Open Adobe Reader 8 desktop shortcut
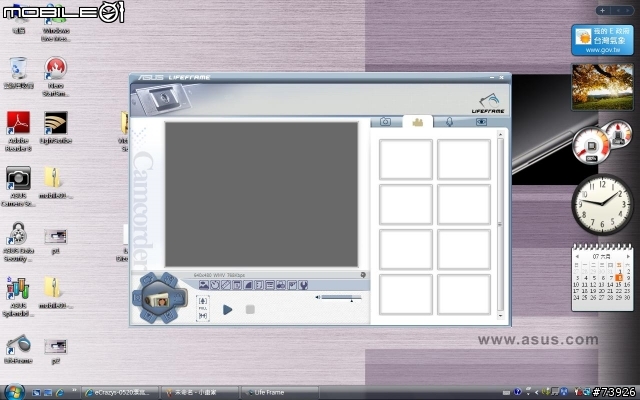This screenshot has width=640, height=400. coord(18,131)
